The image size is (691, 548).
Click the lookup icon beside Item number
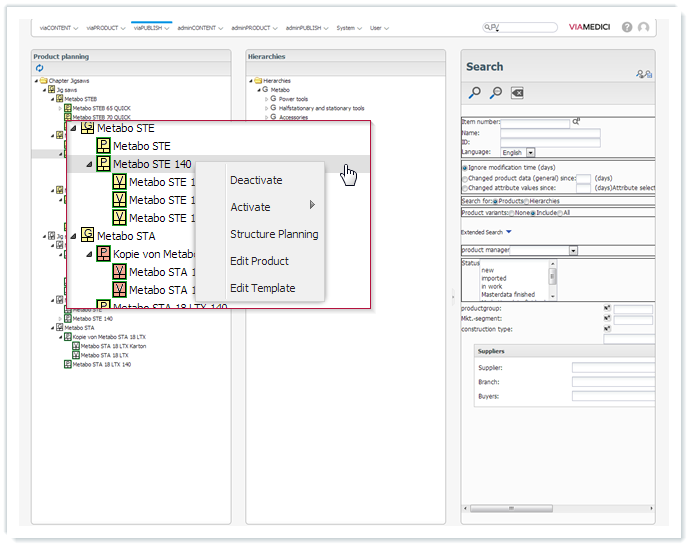click(576, 122)
